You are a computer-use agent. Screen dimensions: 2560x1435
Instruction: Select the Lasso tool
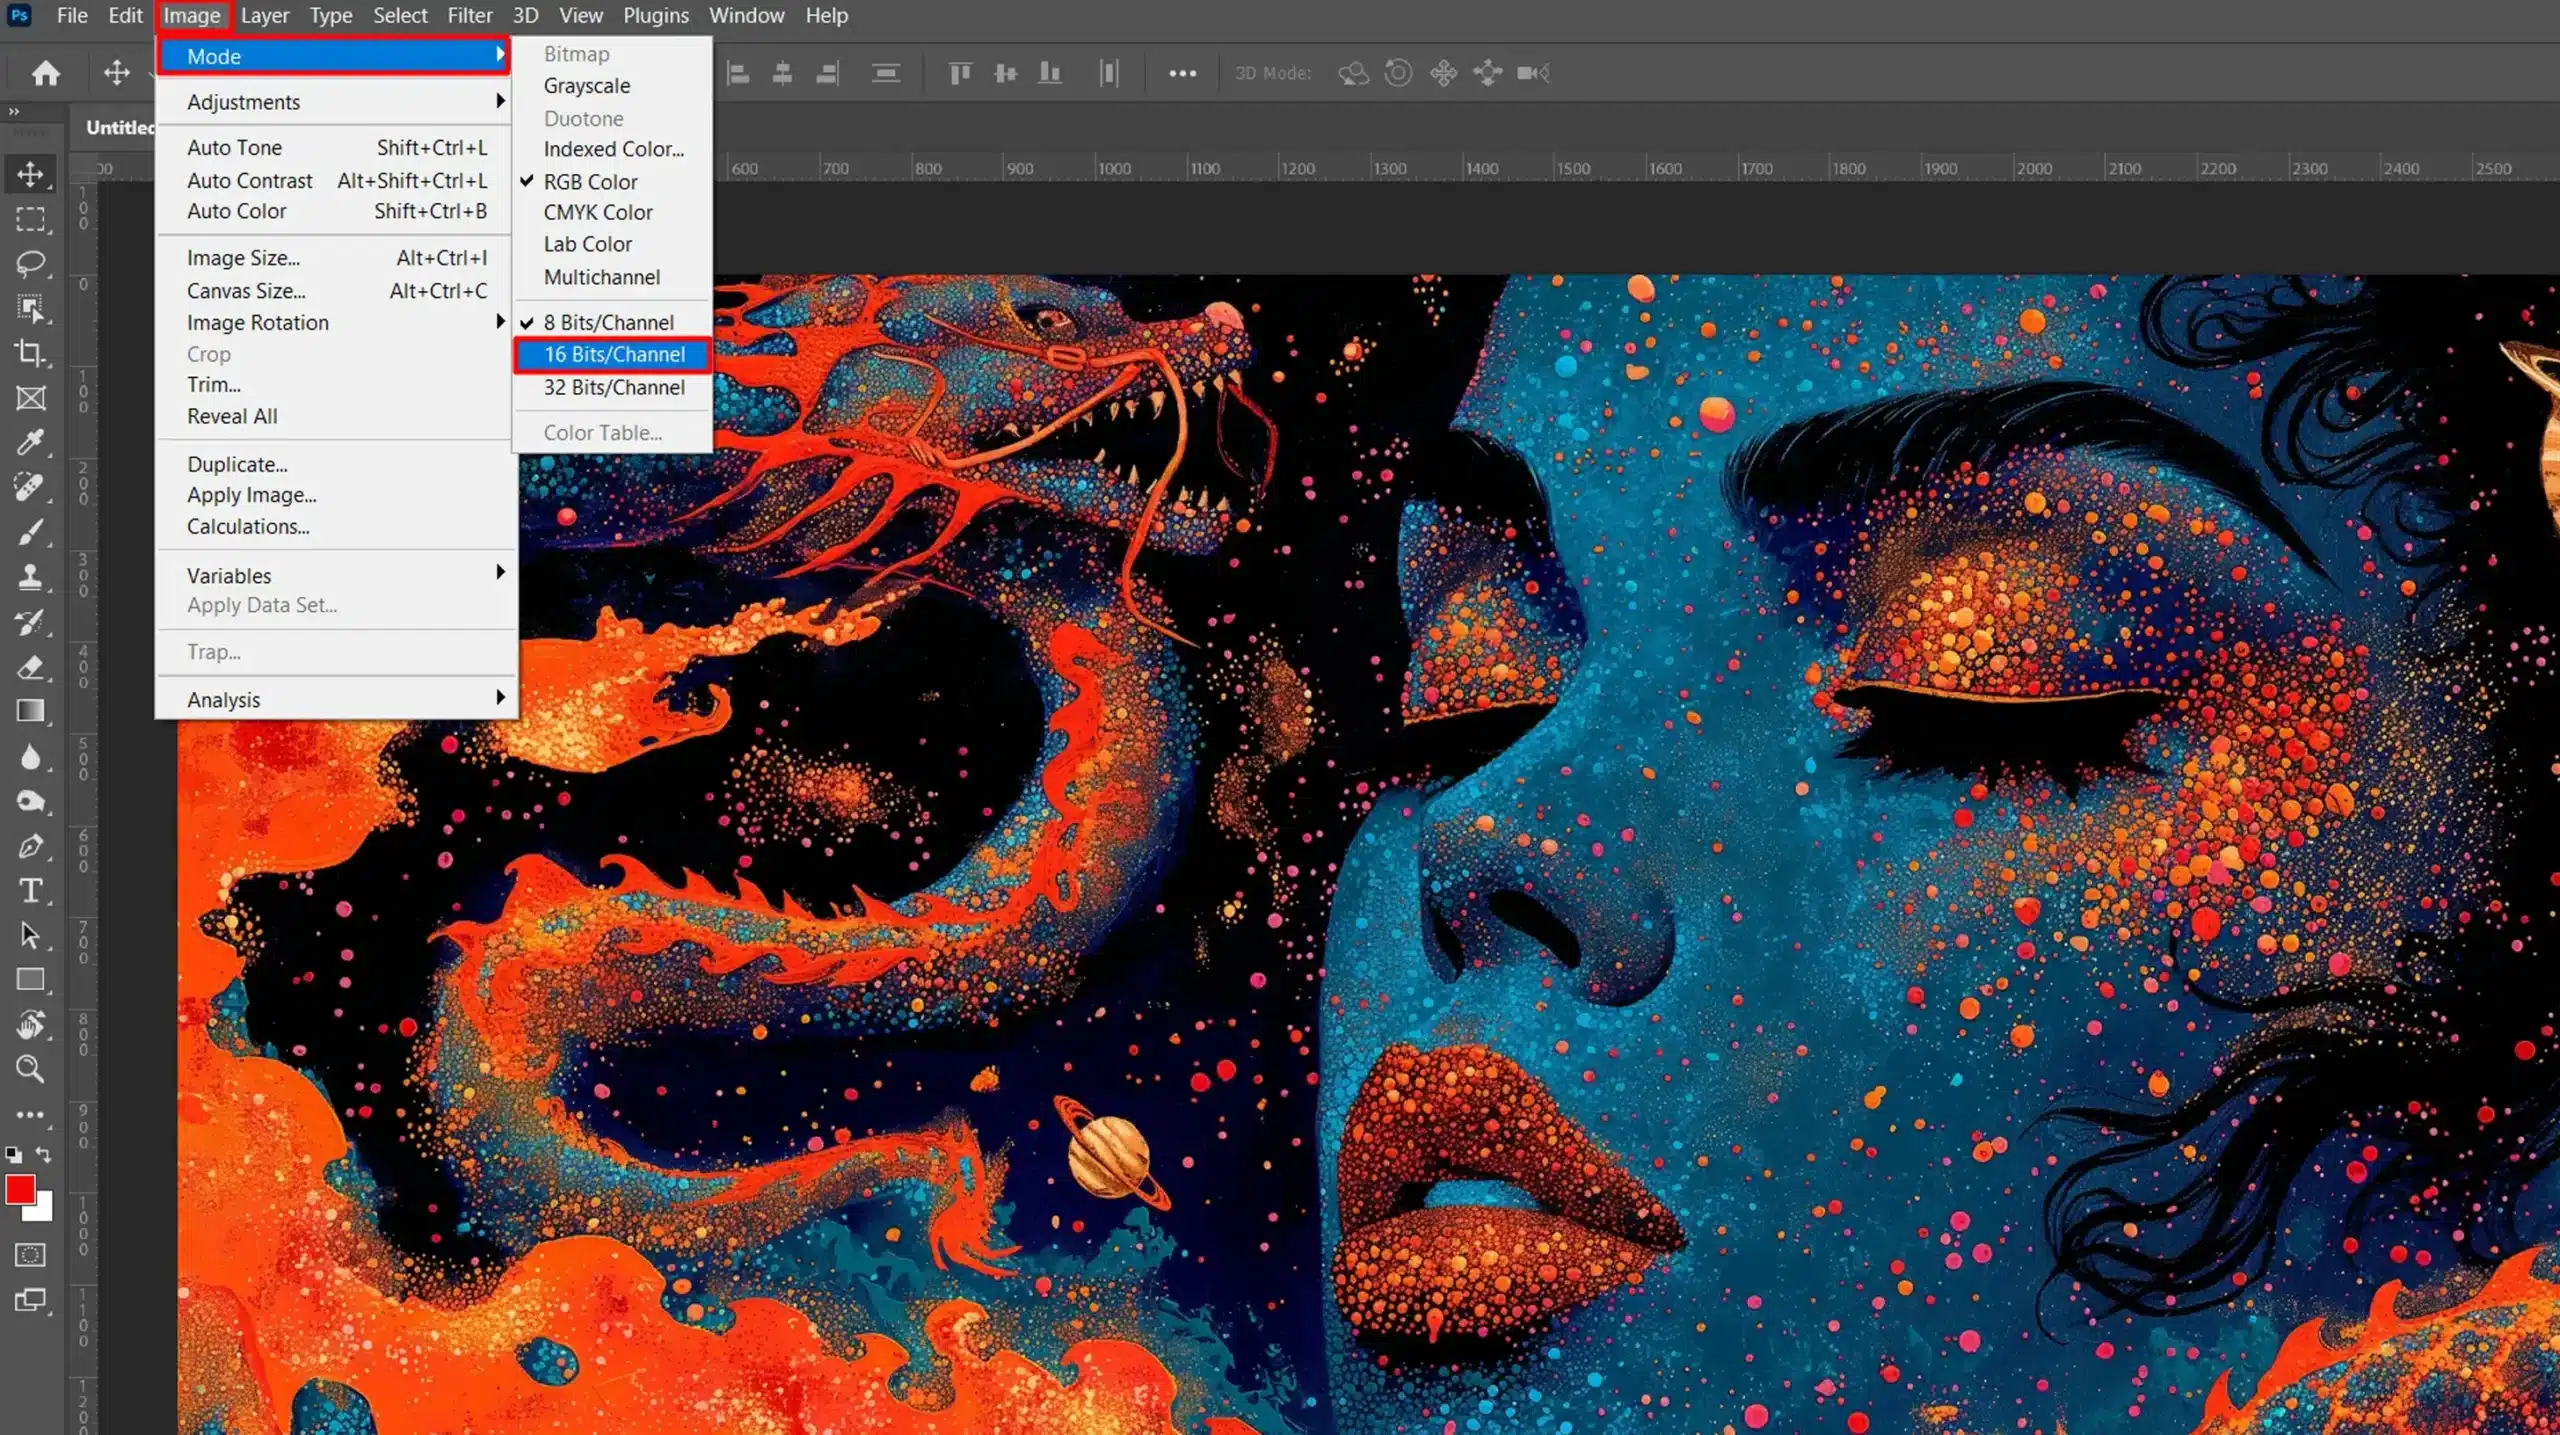point(30,263)
